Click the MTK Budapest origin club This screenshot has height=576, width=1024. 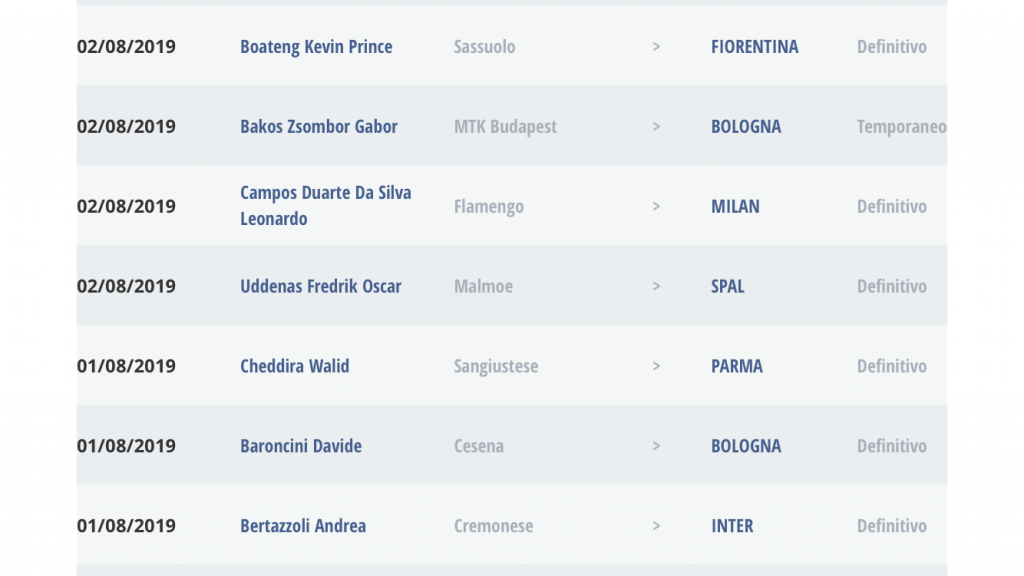pyautogui.click(x=505, y=126)
